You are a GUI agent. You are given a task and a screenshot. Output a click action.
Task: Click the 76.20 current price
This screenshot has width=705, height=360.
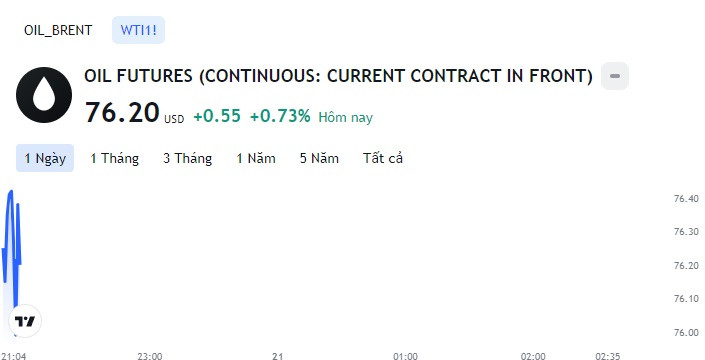point(122,112)
